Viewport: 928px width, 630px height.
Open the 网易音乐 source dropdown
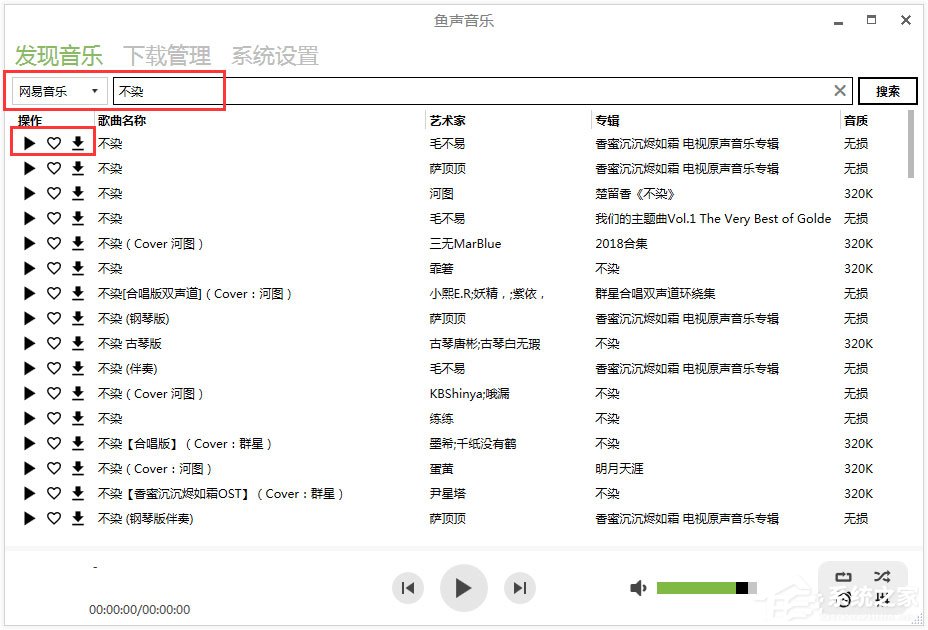click(55, 90)
